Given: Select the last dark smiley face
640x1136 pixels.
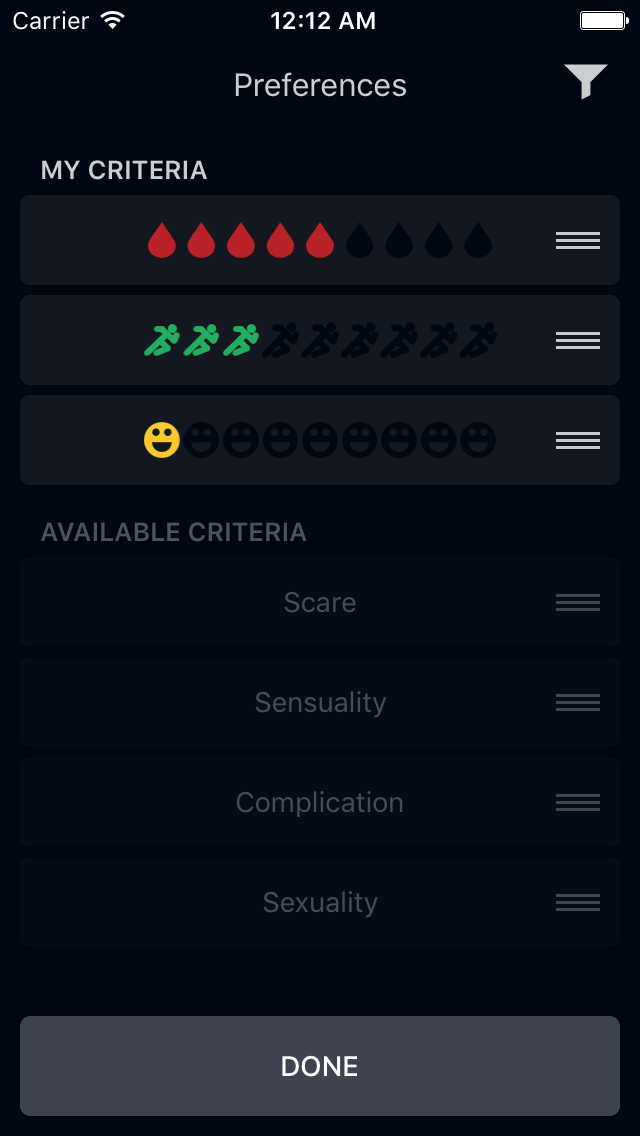Looking at the screenshot, I should (x=478, y=441).
